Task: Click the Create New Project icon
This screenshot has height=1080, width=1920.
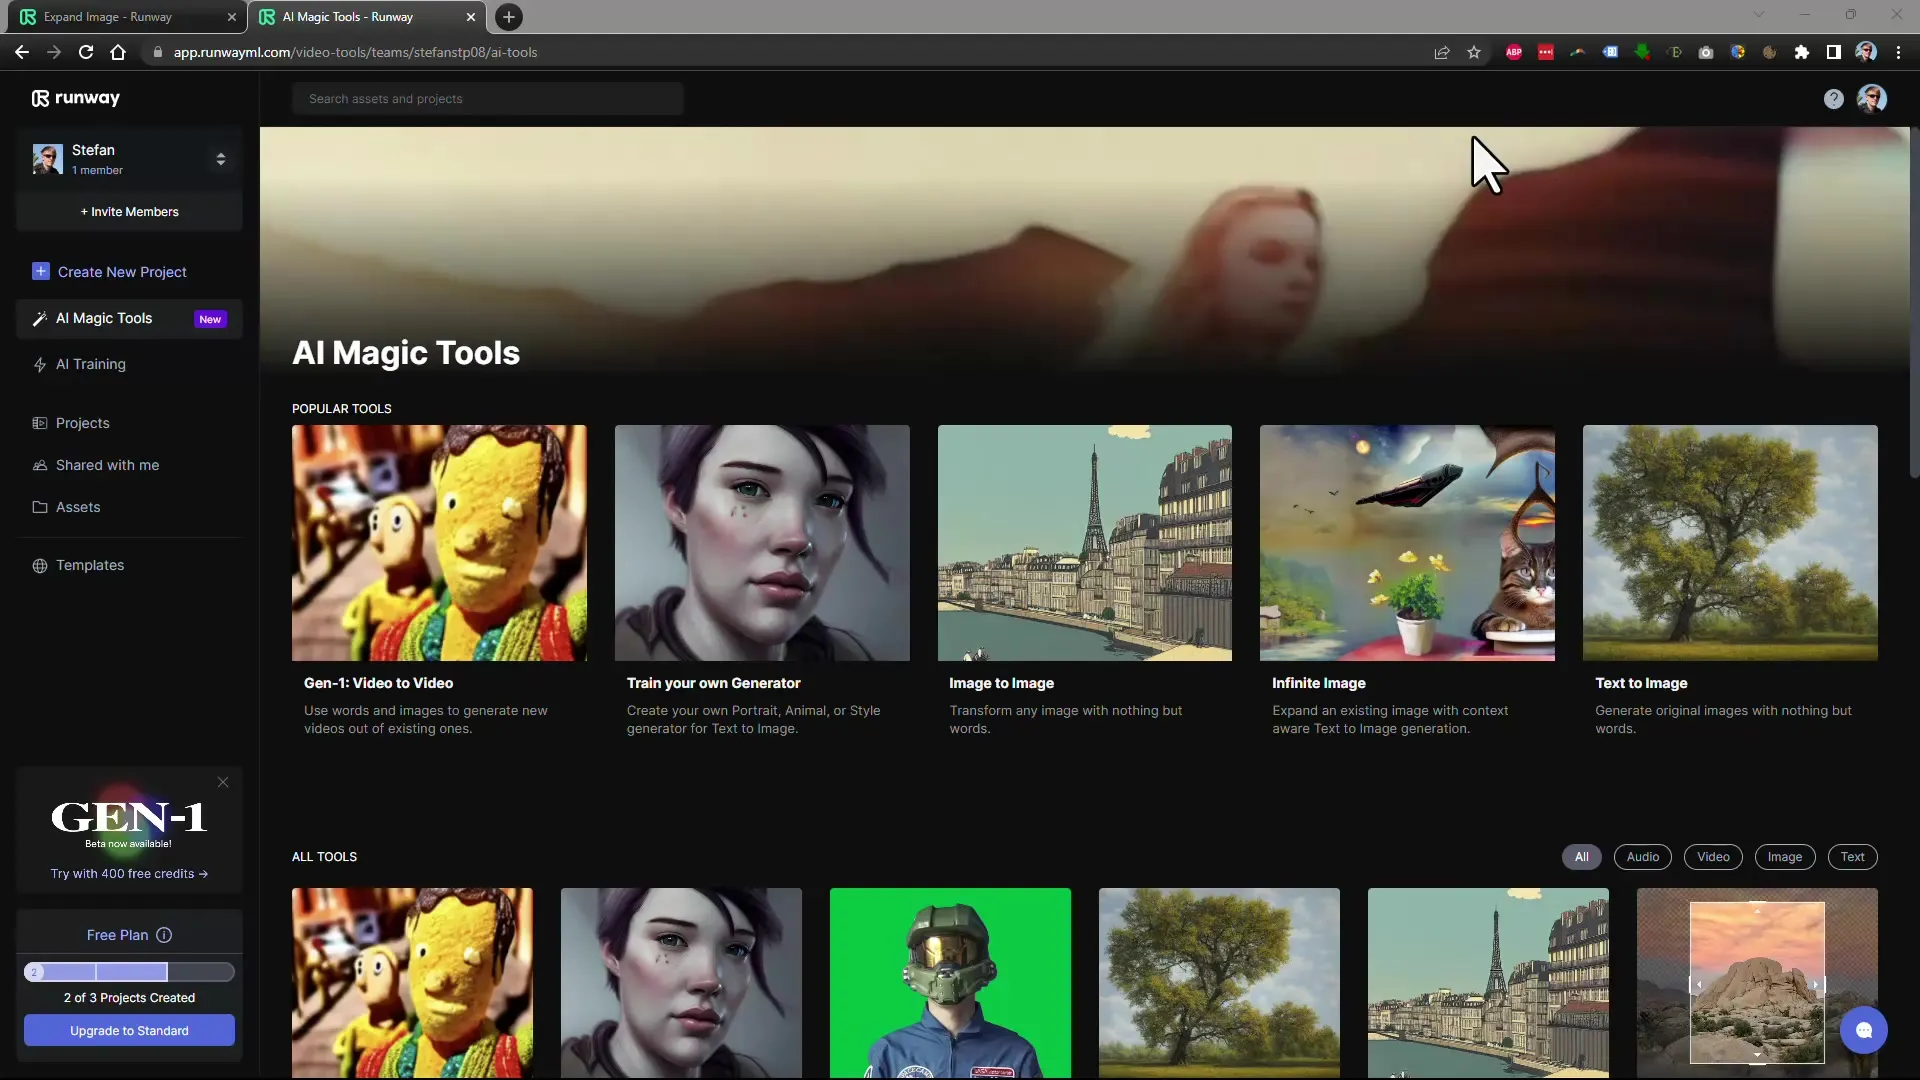Action: point(40,270)
